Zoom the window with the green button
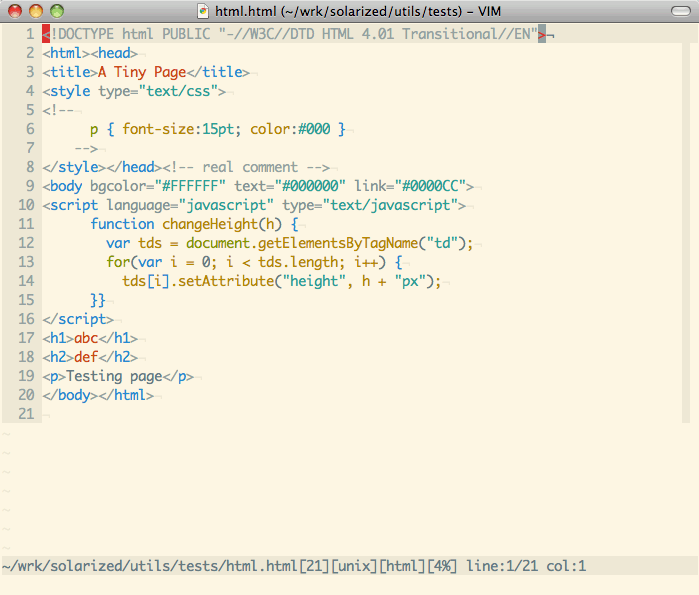The height and width of the screenshot is (595, 699). 56,11
